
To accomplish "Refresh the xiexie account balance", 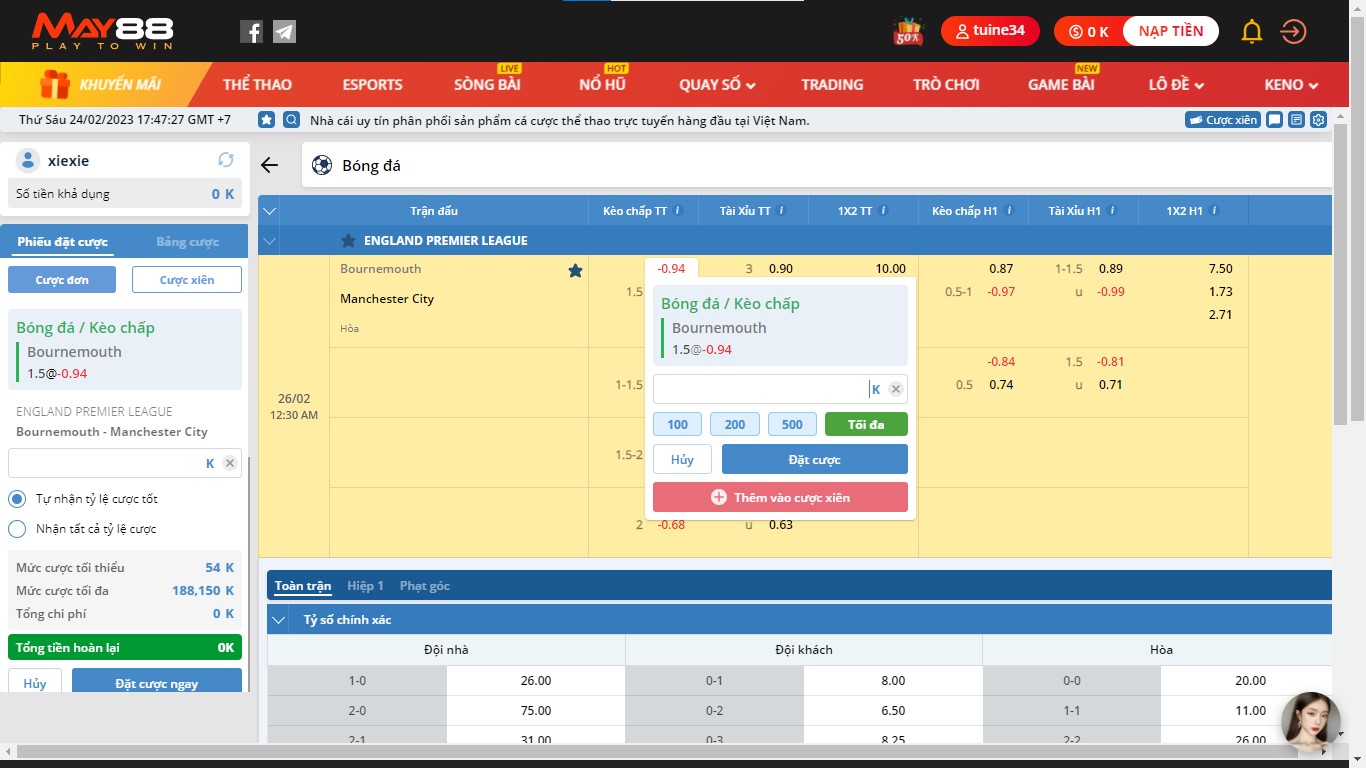I will coord(226,160).
